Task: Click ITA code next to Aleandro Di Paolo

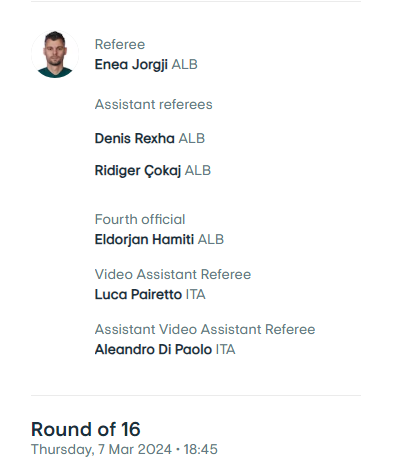Action: click(226, 350)
